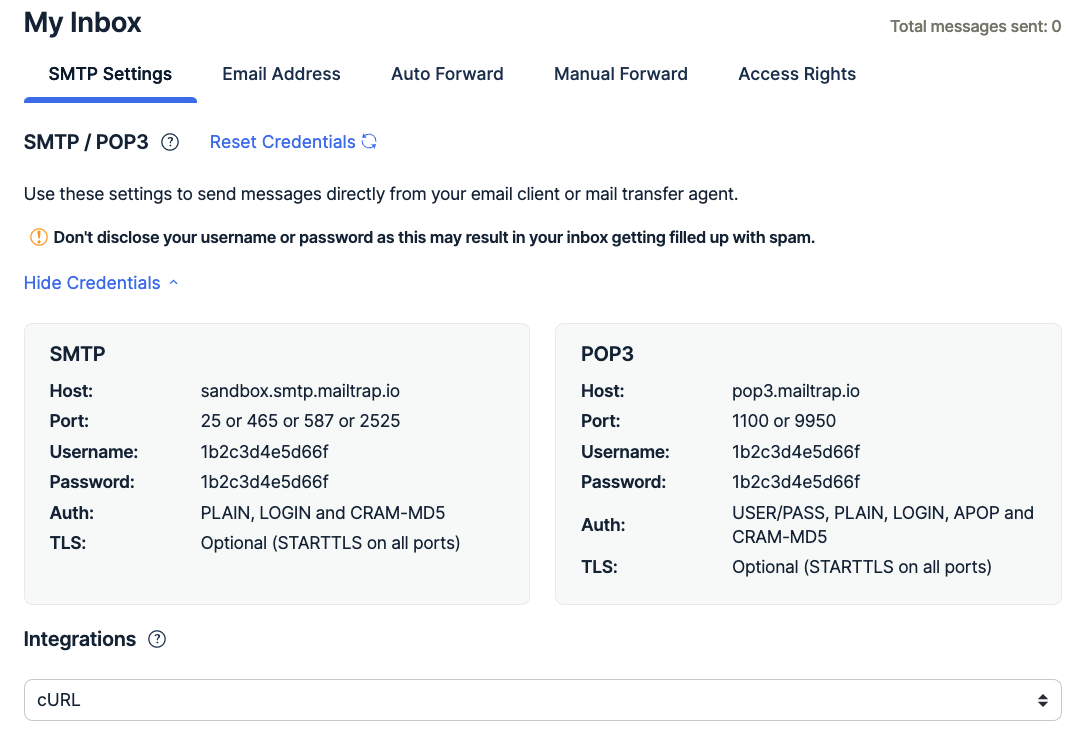Toggle credential visibility using Hide Credentials control
The width and height of the screenshot is (1085, 738).
[91, 283]
